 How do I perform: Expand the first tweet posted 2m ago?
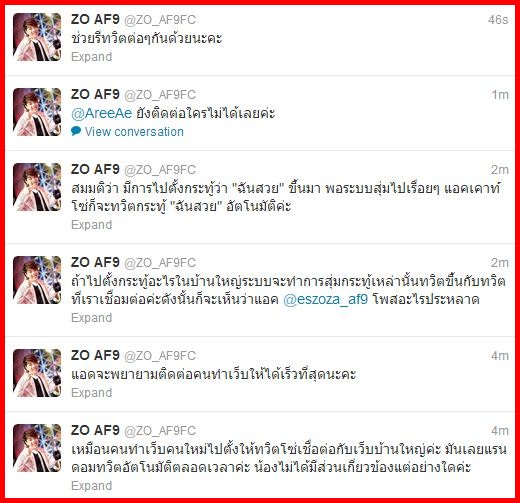pyautogui.click(x=92, y=225)
